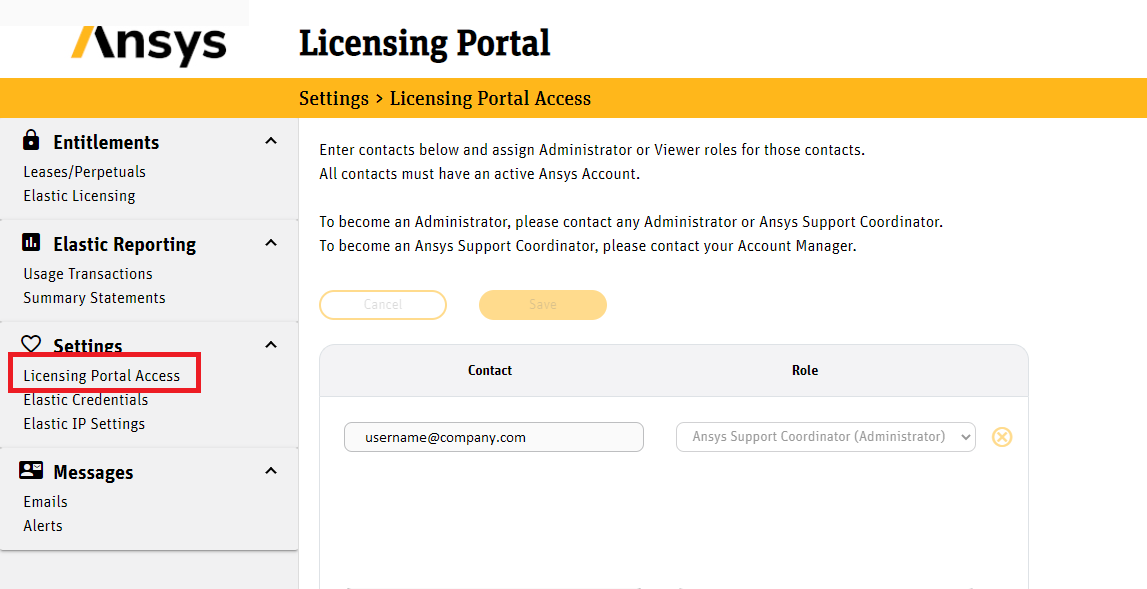Open Emails under Messages
This screenshot has width=1147, height=589.
point(45,502)
